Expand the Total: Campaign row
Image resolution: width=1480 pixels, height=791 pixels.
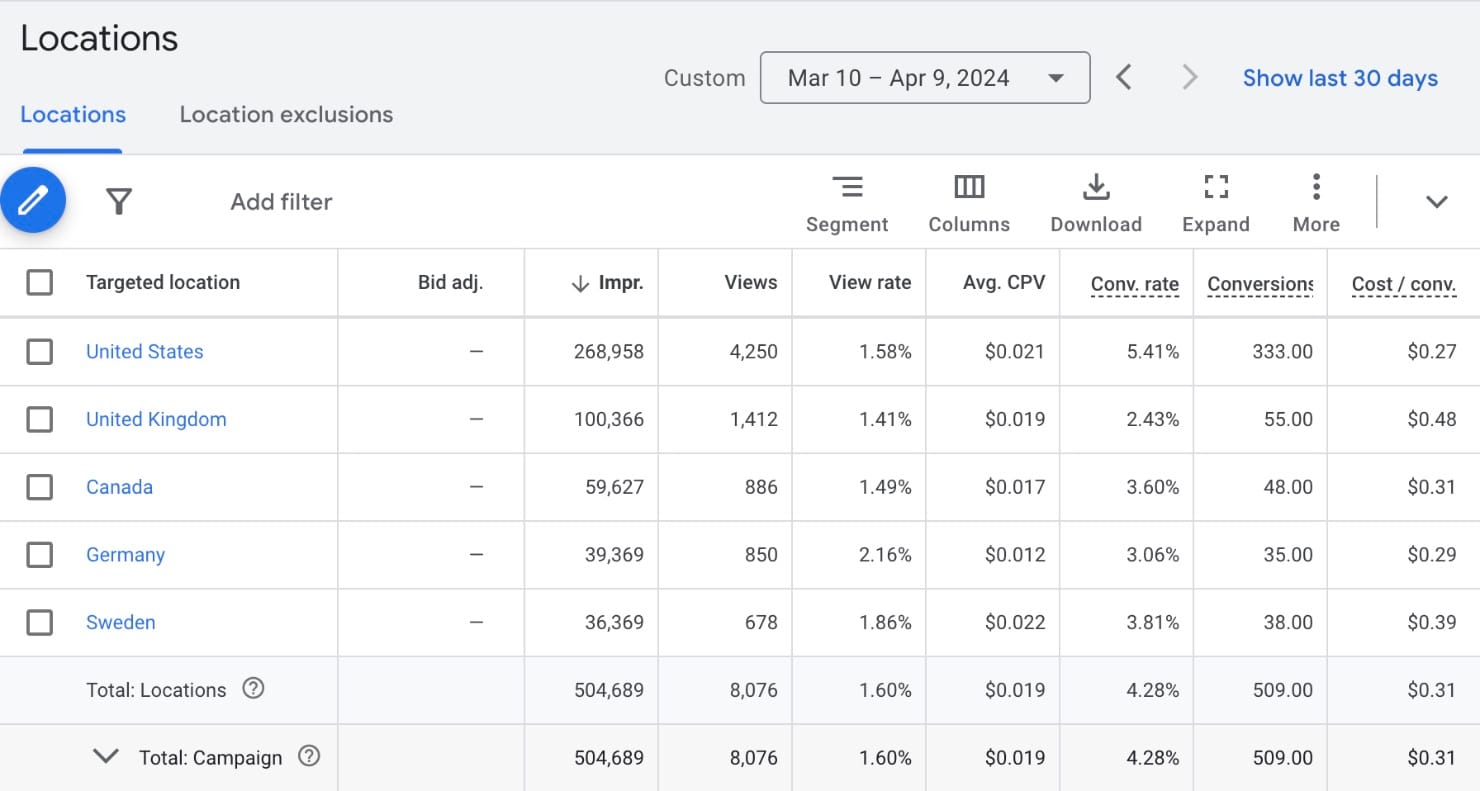click(x=104, y=756)
